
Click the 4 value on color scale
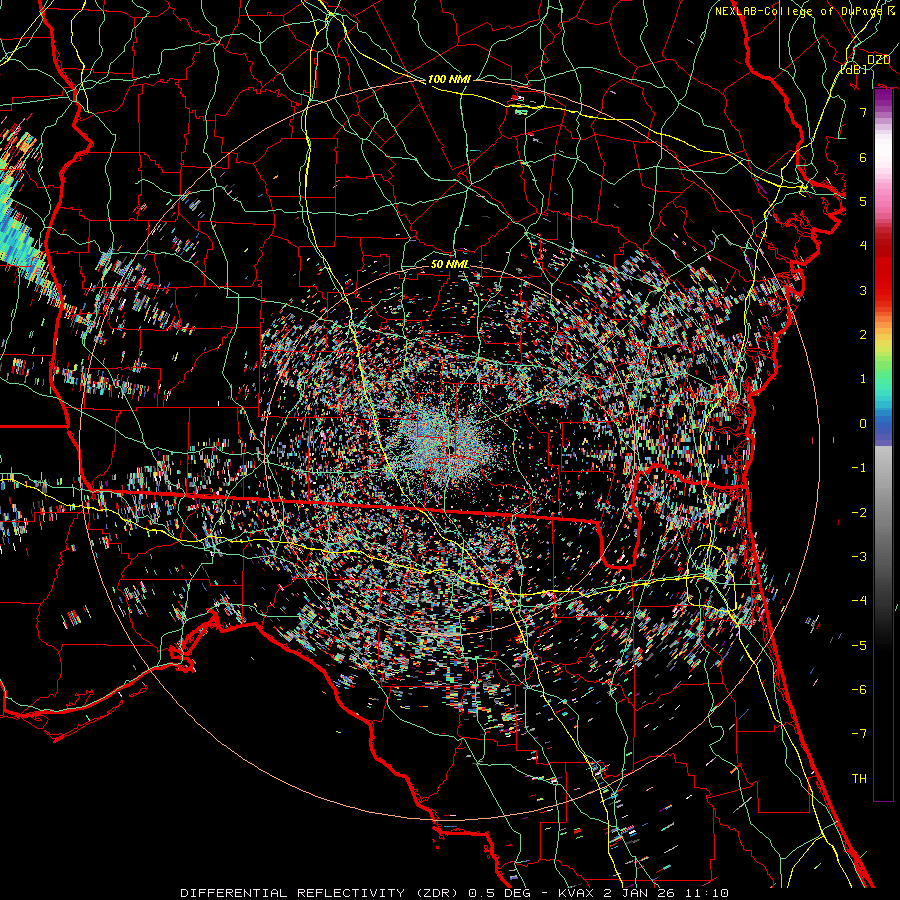coord(863,246)
